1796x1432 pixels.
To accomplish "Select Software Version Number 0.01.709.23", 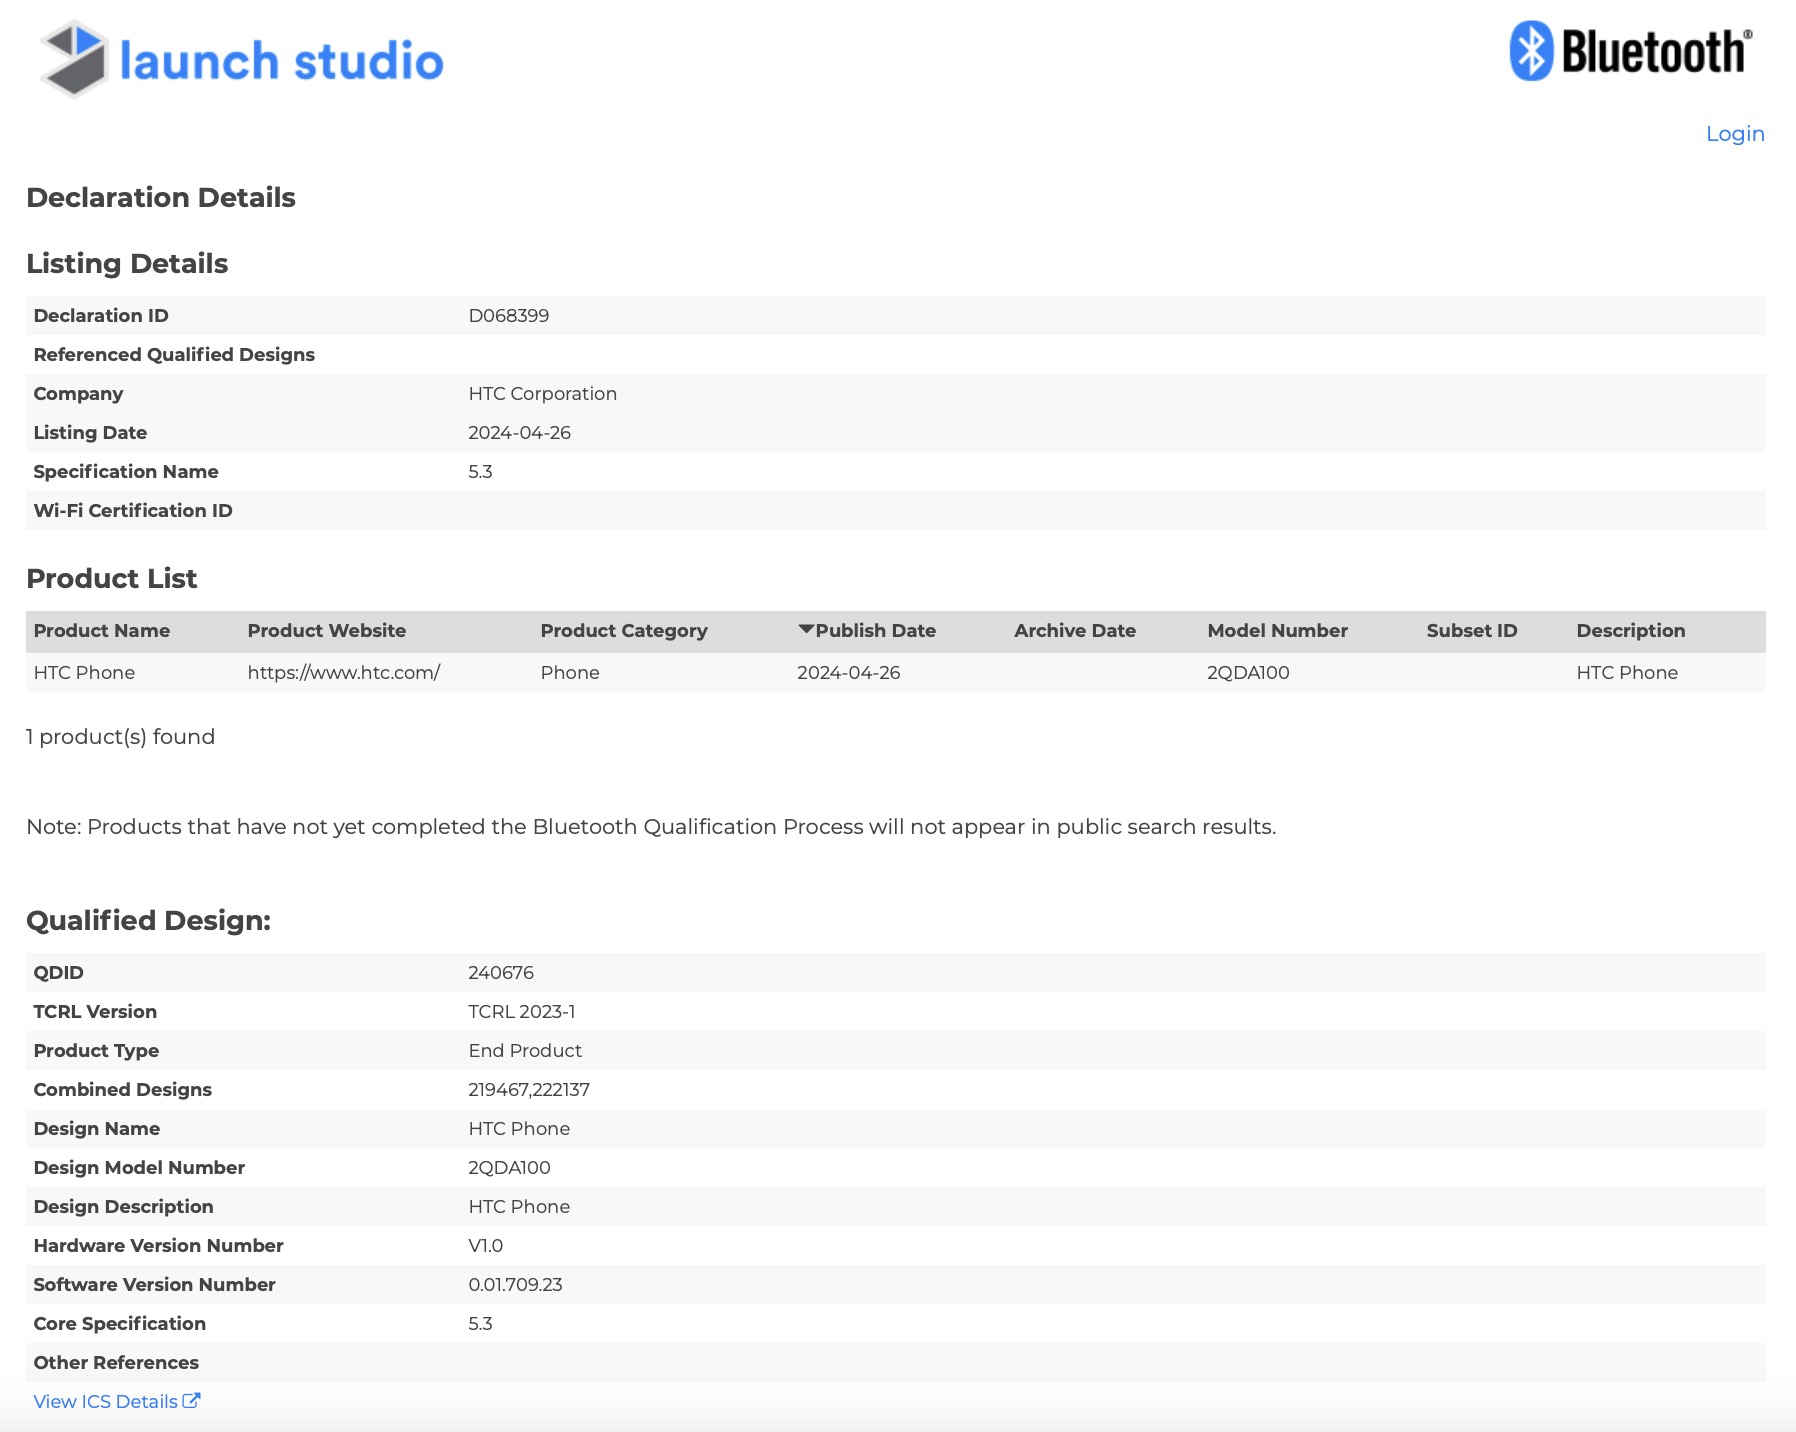I will 515,1284.
